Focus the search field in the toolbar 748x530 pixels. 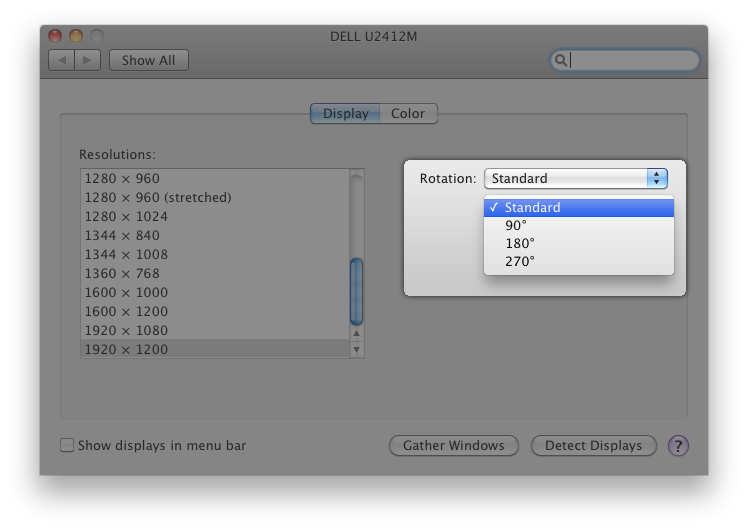click(624, 60)
